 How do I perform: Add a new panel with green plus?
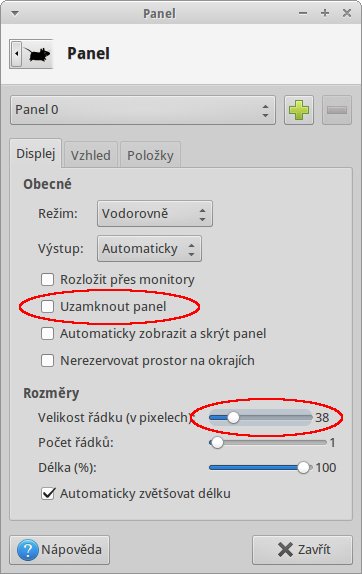[299, 110]
